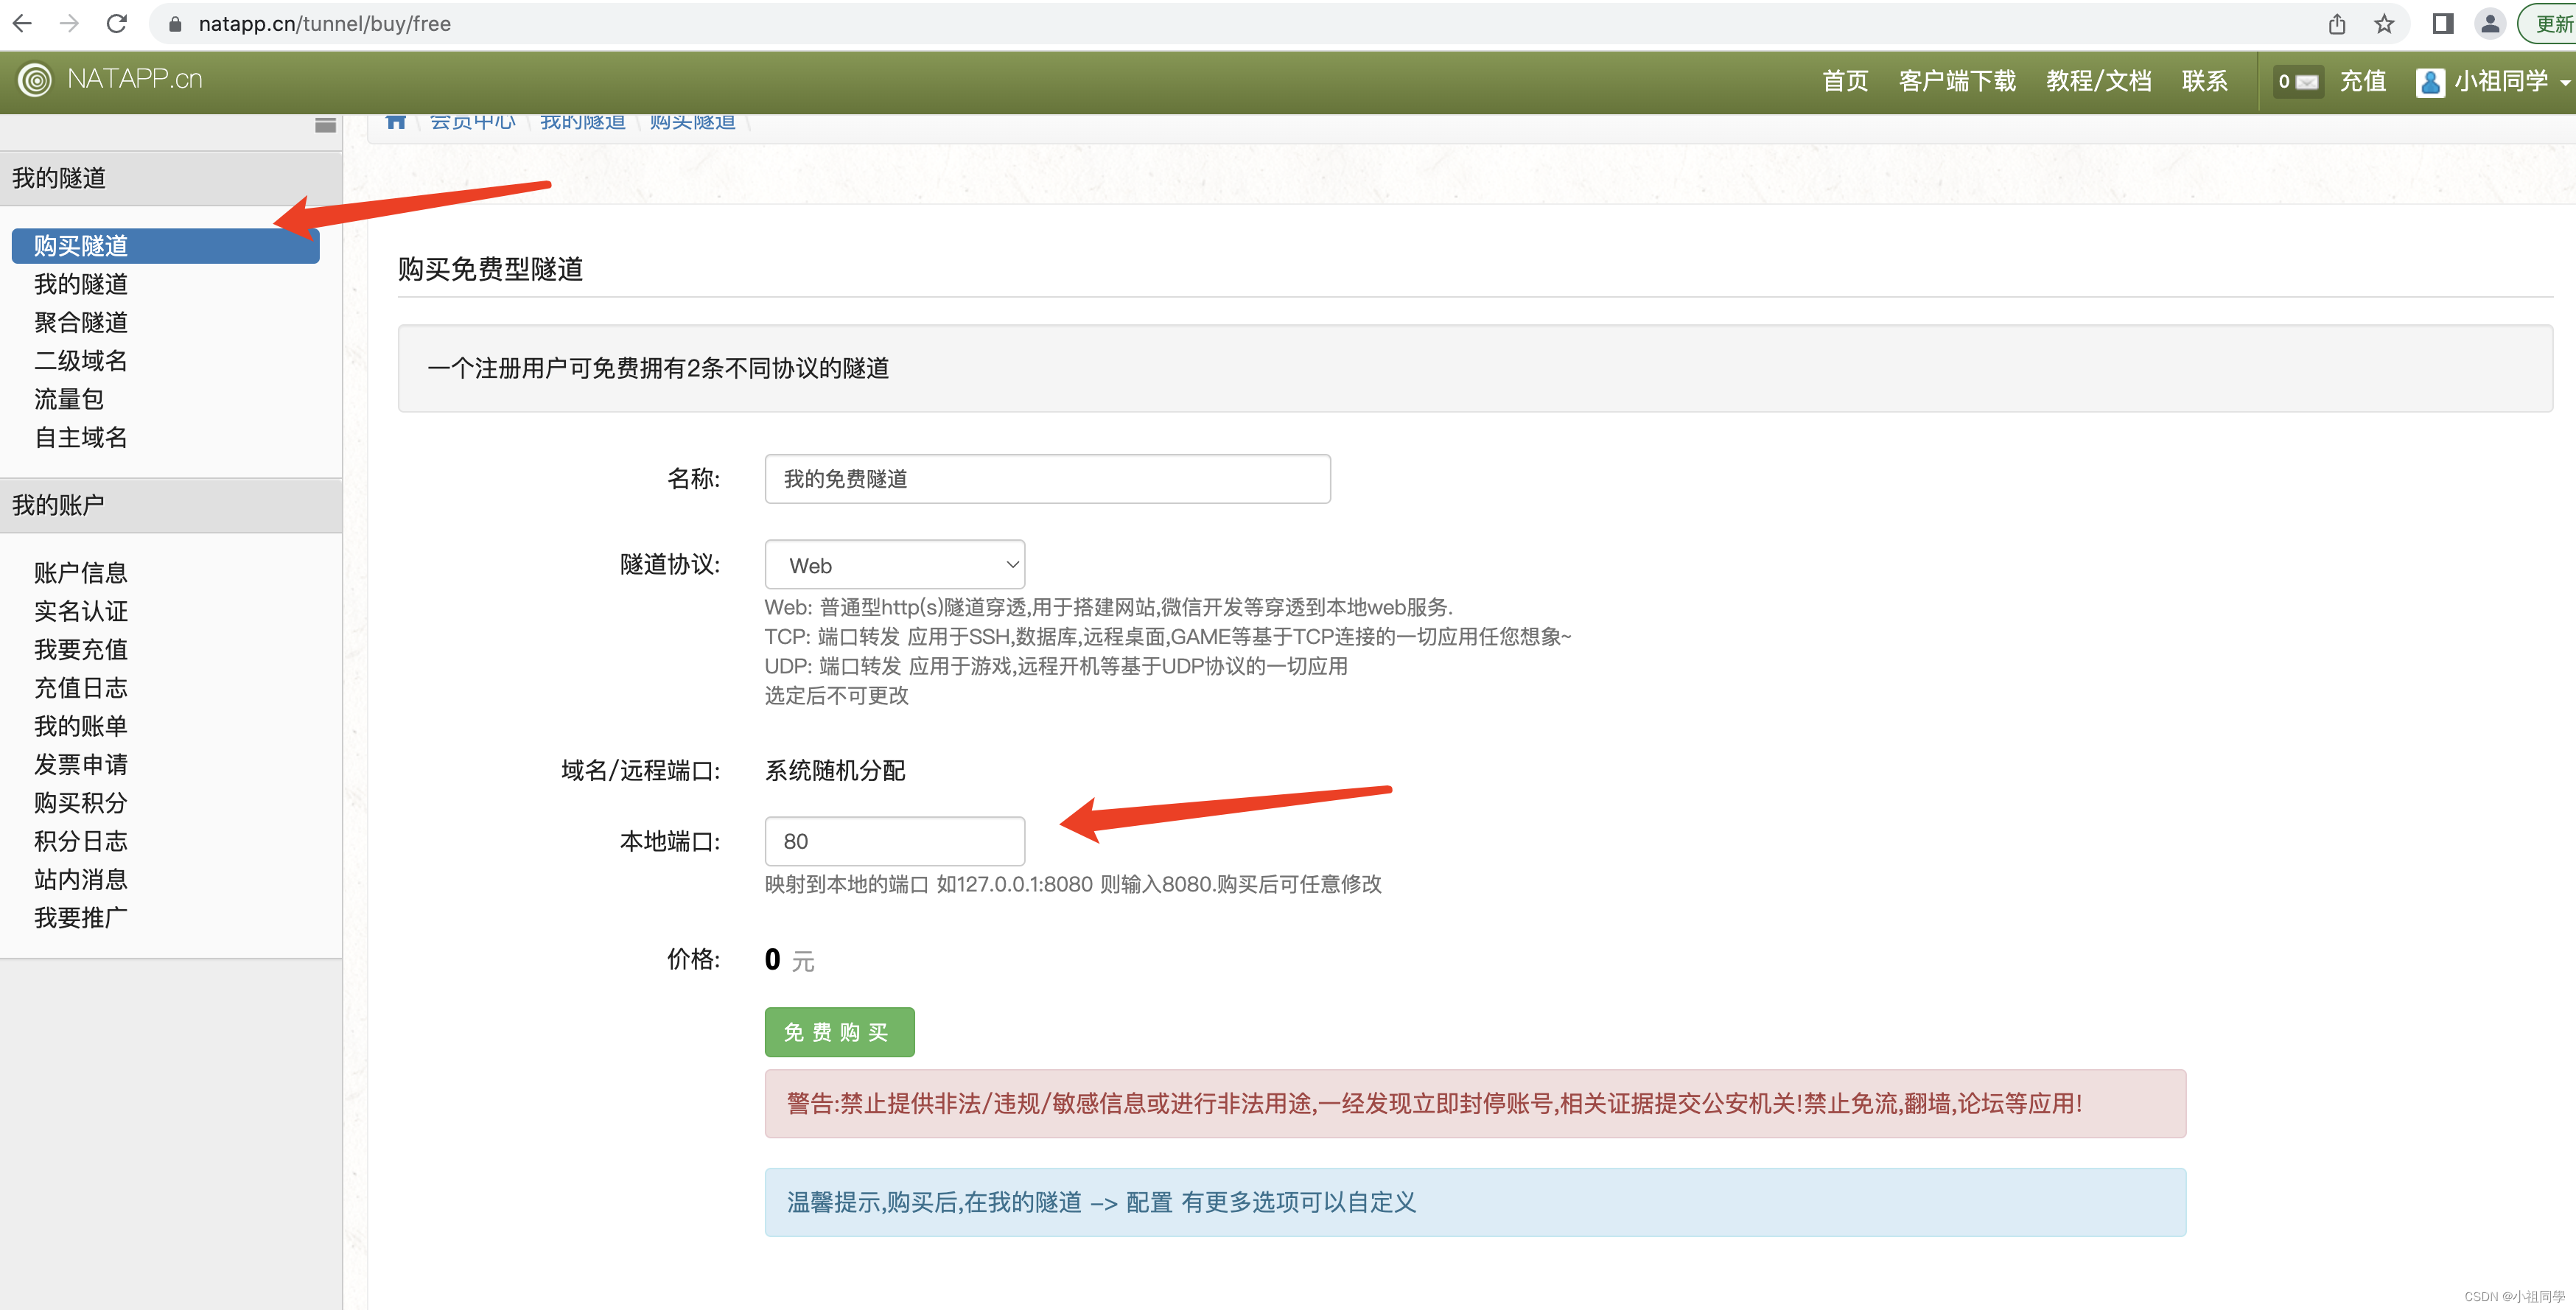This screenshot has width=2576, height=1310.
Task: Open 自主域名 in the sidebar
Action: point(81,437)
